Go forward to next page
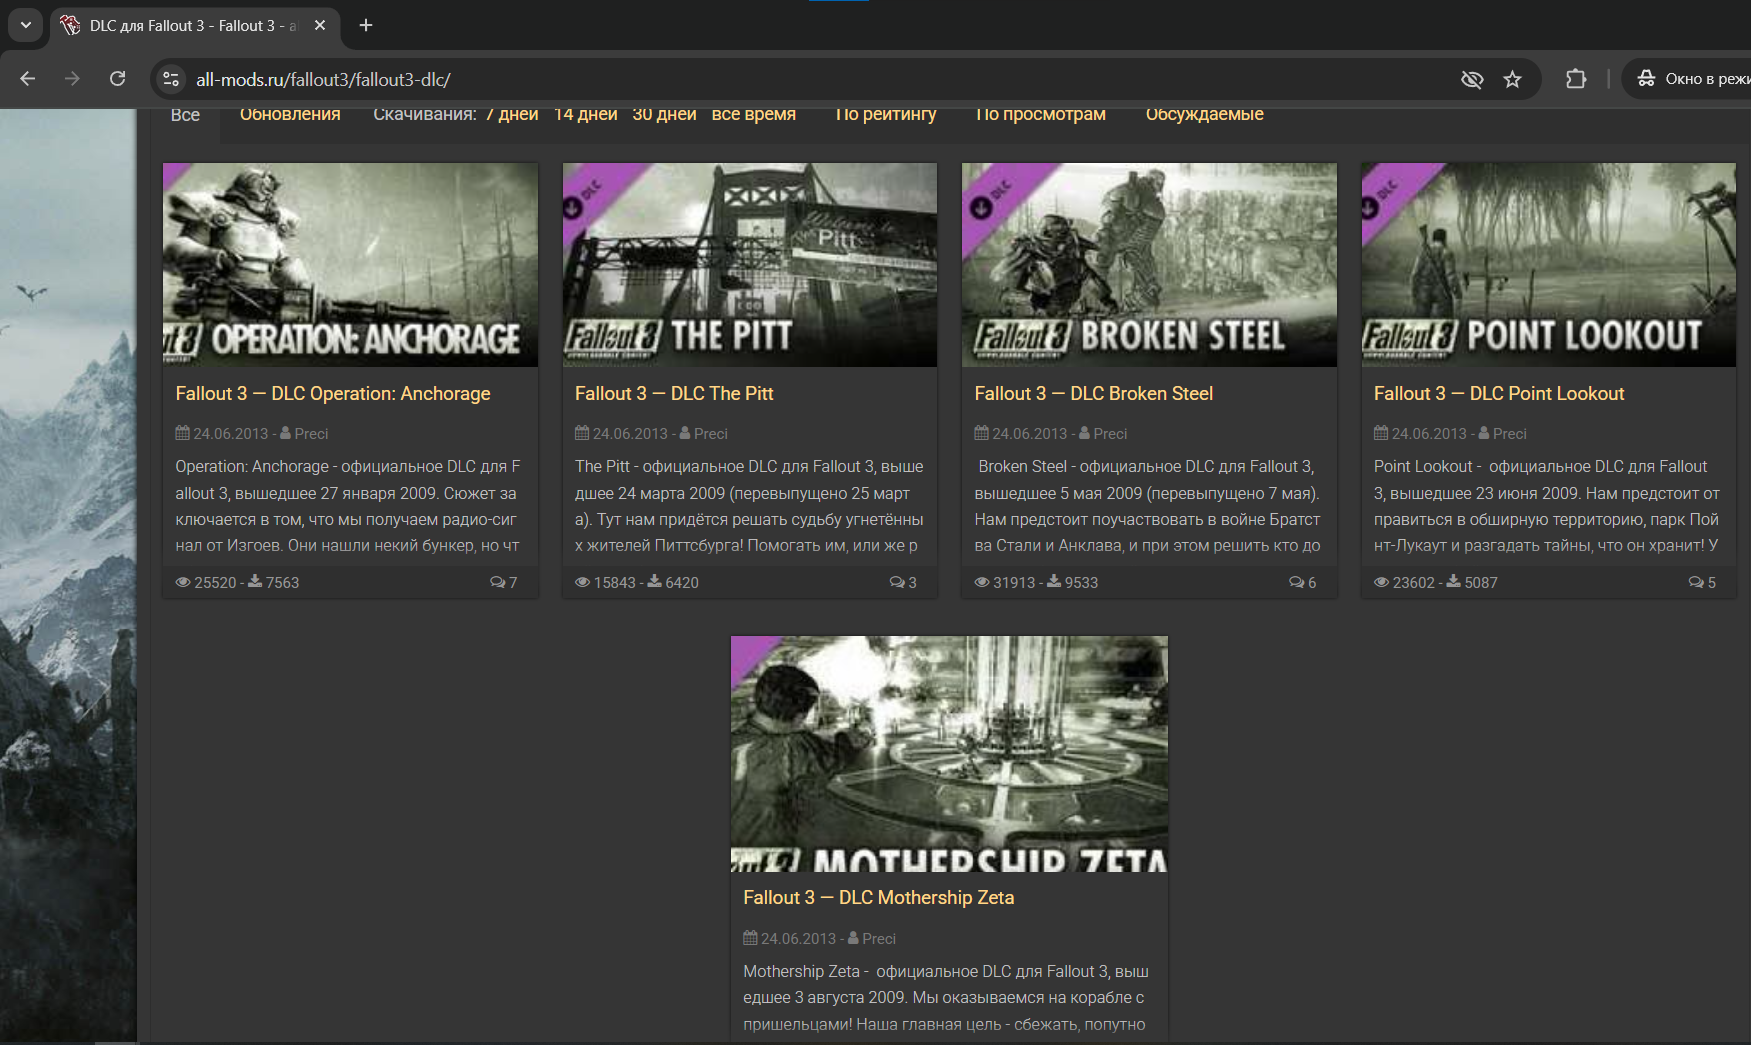The image size is (1751, 1045). click(72, 79)
